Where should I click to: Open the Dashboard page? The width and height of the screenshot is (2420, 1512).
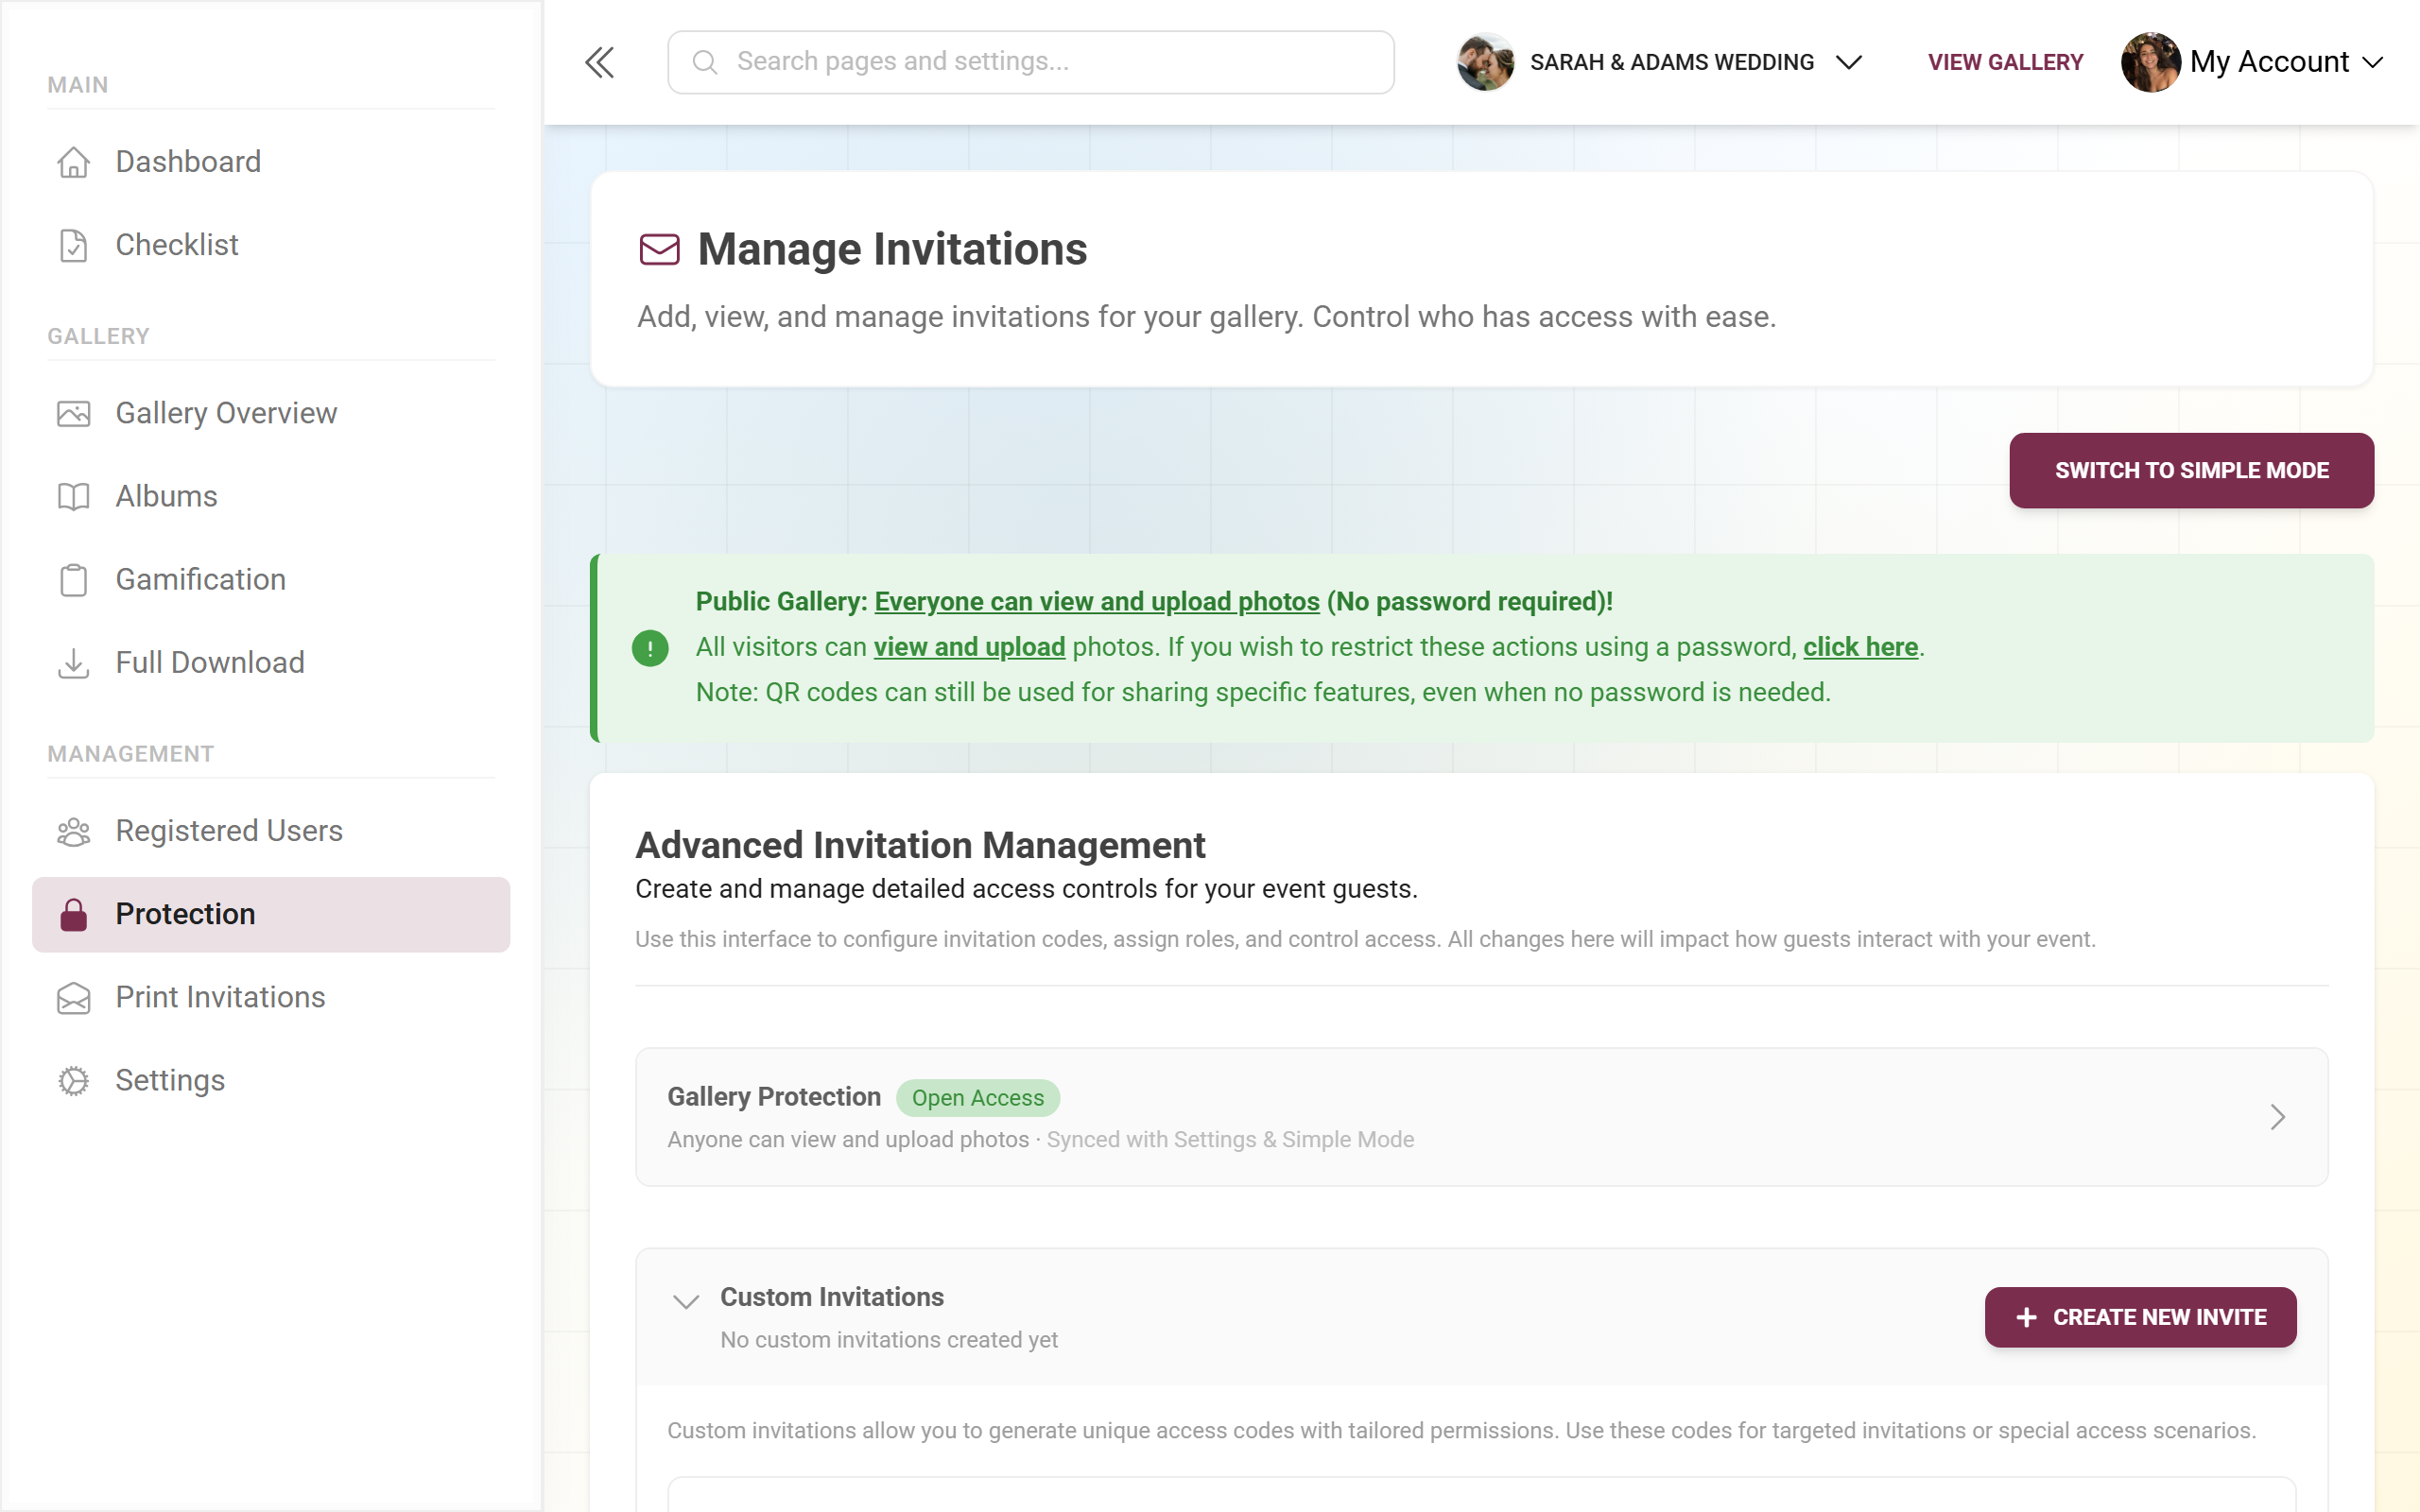[271, 162]
